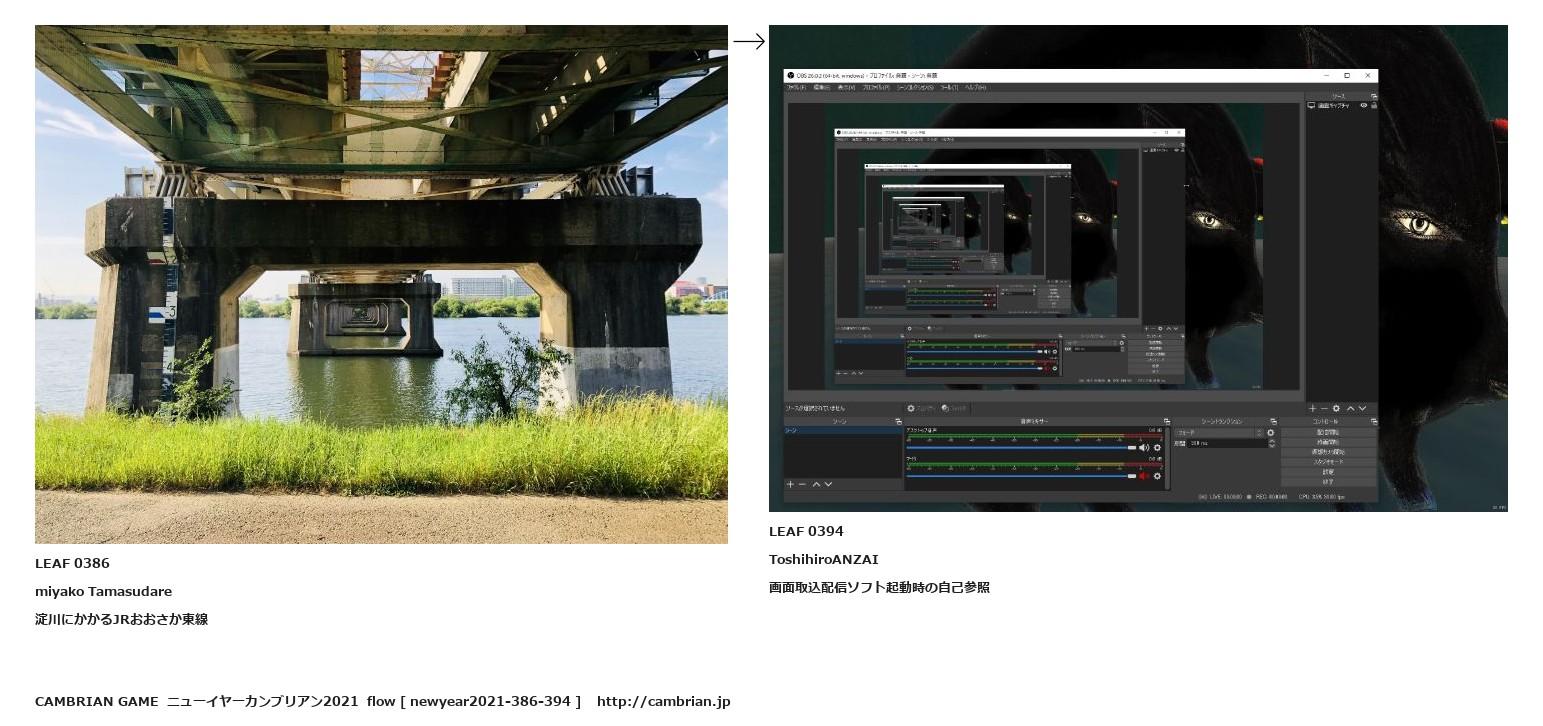Toggle lock on the screen capture source
The height and width of the screenshot is (726, 1543).
[1374, 105]
